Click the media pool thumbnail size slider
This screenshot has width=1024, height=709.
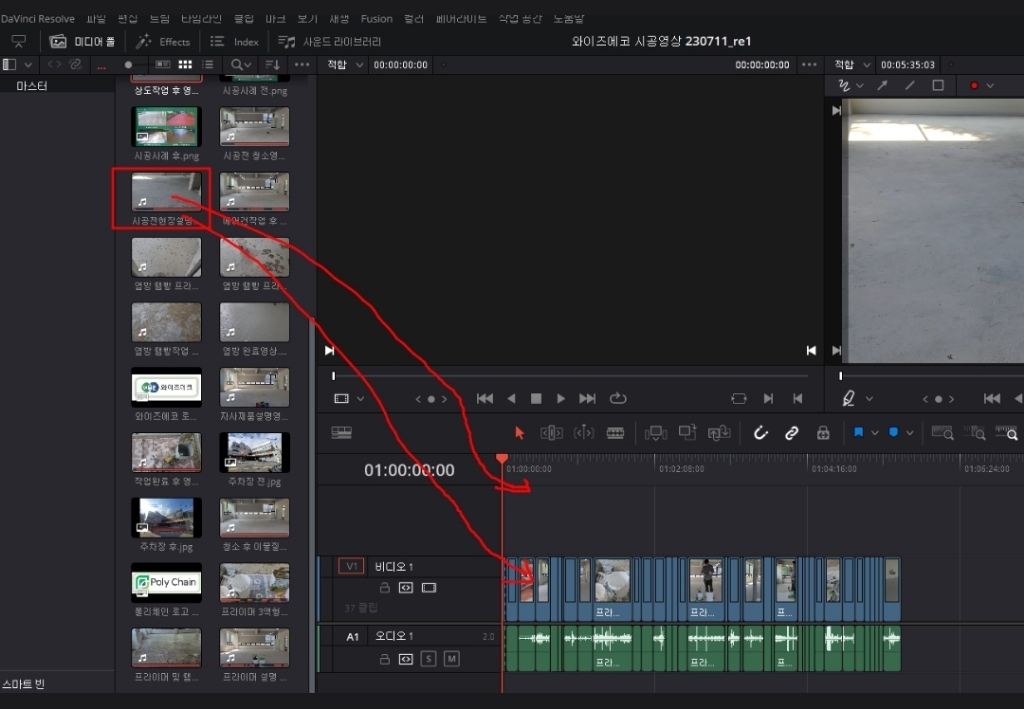tap(128, 64)
